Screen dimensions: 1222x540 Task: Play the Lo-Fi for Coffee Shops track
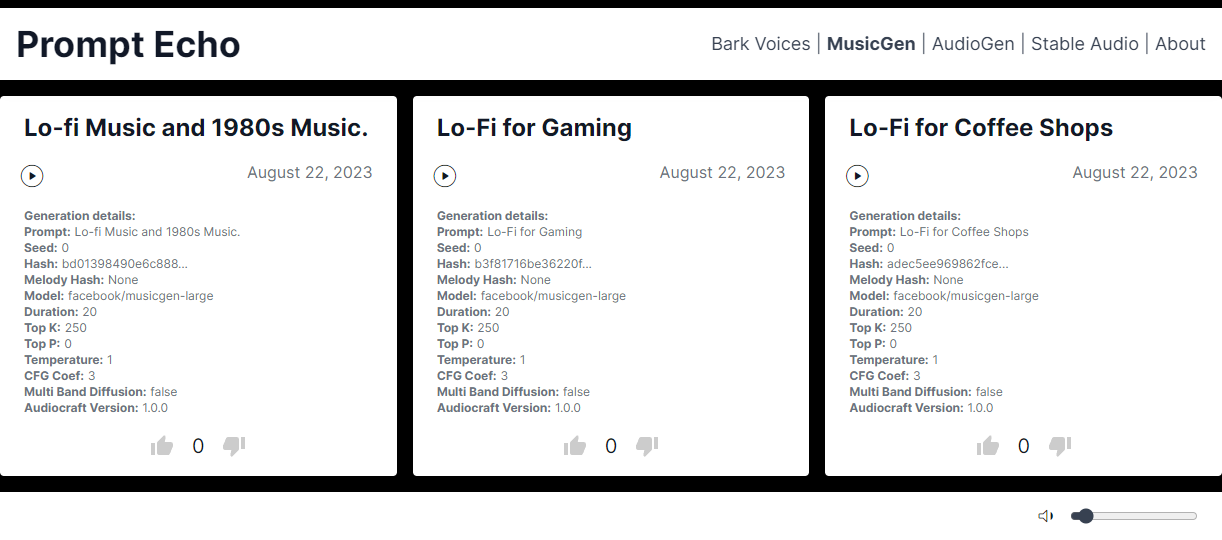point(857,176)
